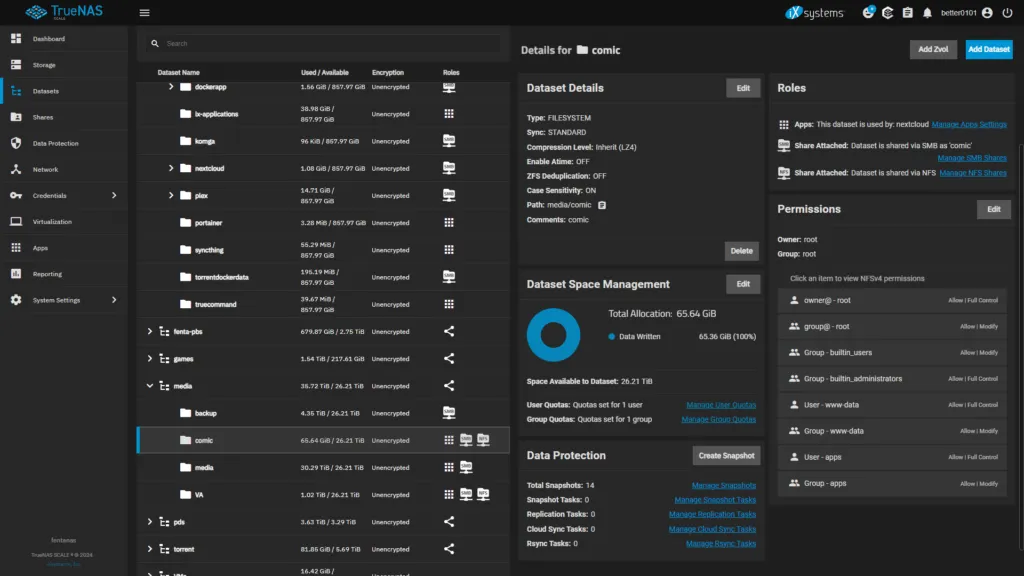Toggle the sidebar with the hamburger icon
This screenshot has width=1024, height=576.
(144, 13)
